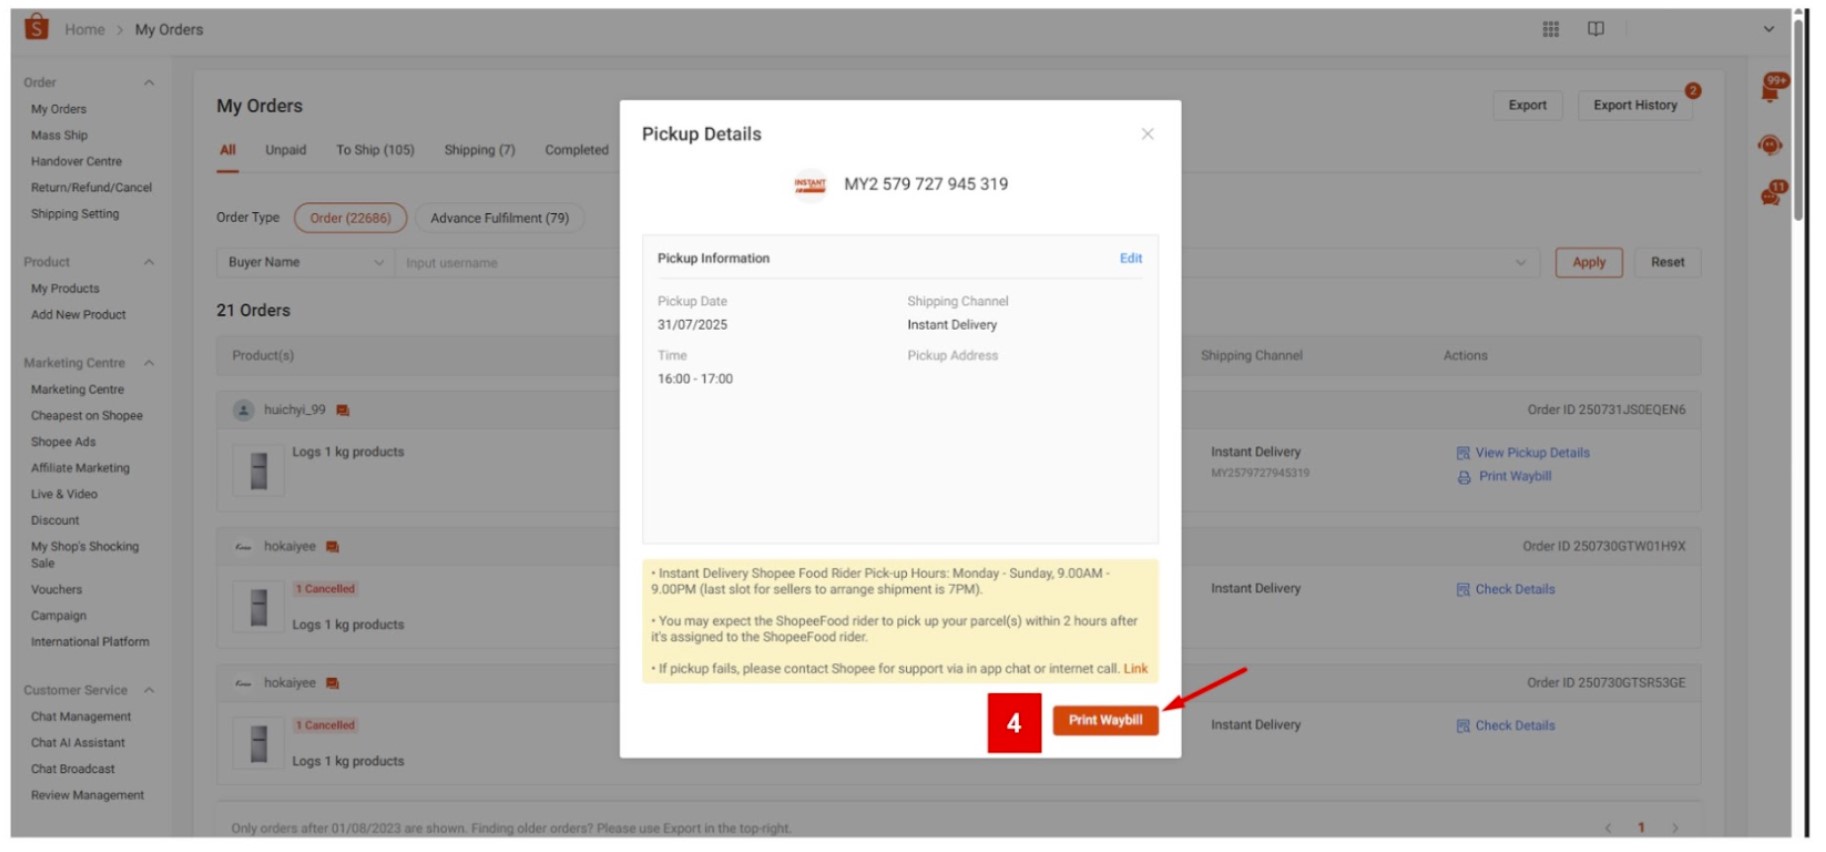The height and width of the screenshot is (852, 1826).
Task: Open Handover Centre in sidebar
Action: (76, 161)
